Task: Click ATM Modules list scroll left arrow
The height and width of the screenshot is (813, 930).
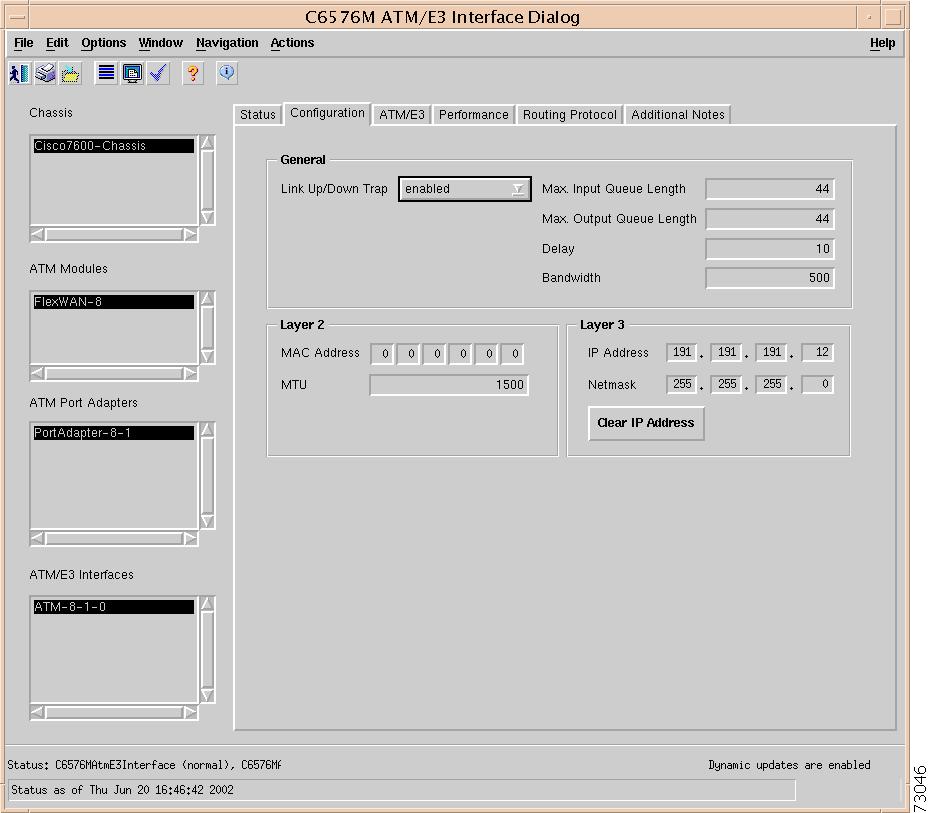Action: (x=37, y=374)
